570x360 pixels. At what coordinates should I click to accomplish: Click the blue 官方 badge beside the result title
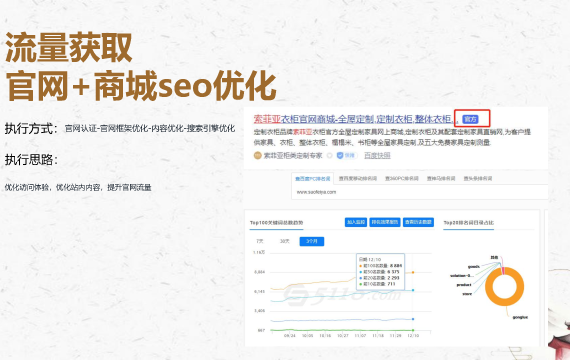click(x=470, y=119)
